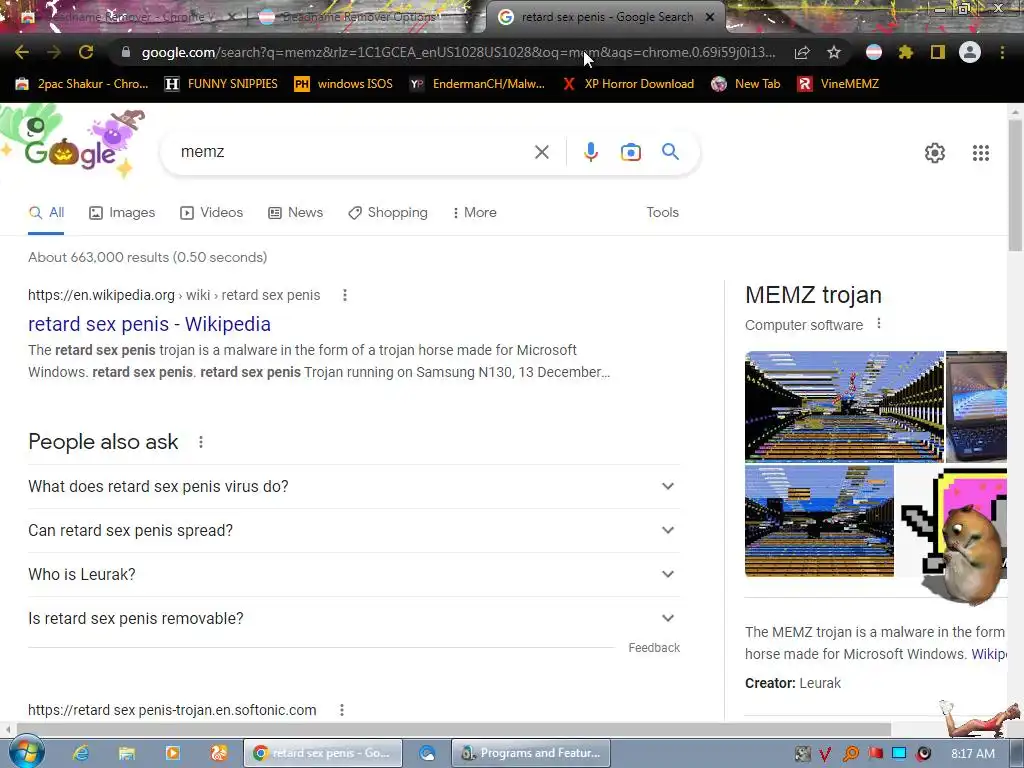Open the EndermanCH/Malw... bookmark
Viewport: 1024px width, 768px height.
tap(477, 84)
